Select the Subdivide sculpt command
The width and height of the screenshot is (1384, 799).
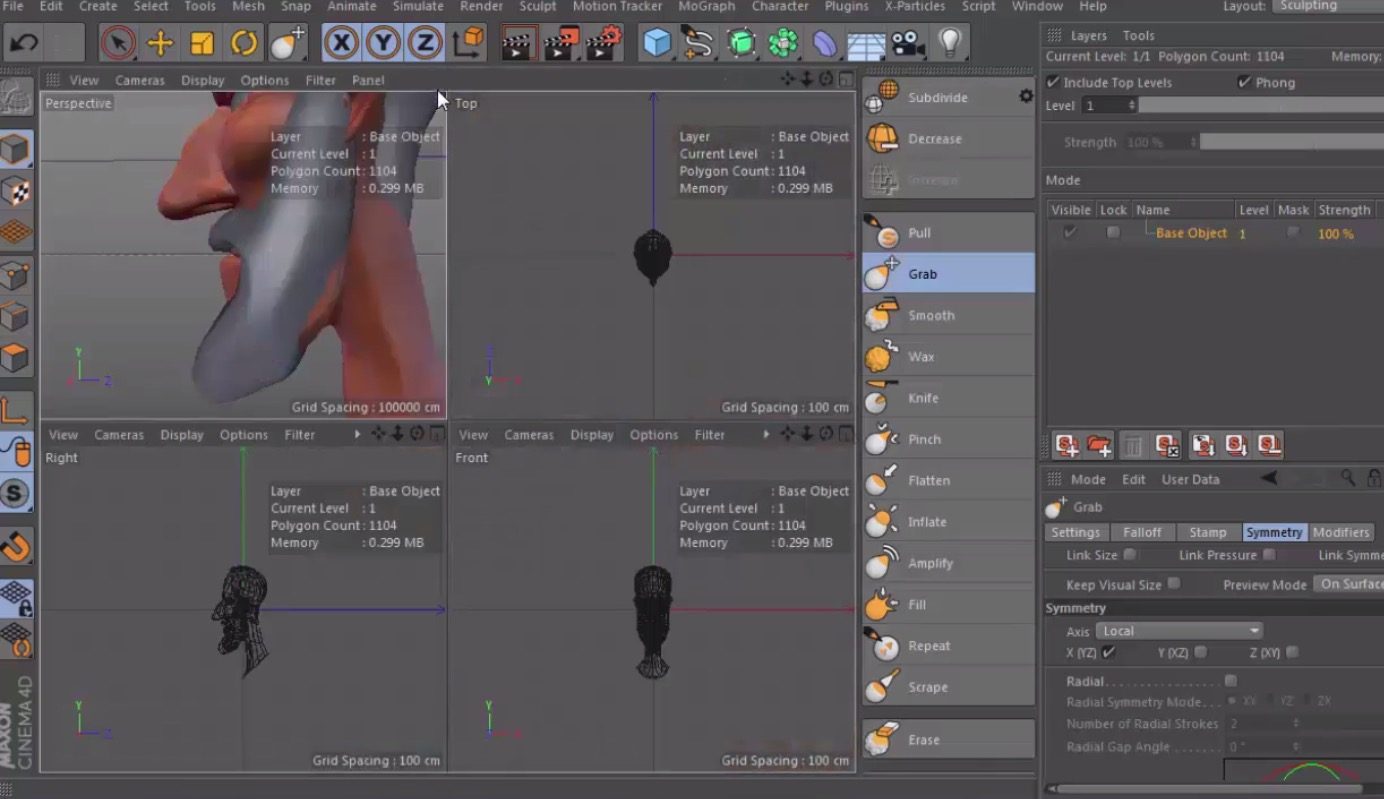click(x=948, y=97)
